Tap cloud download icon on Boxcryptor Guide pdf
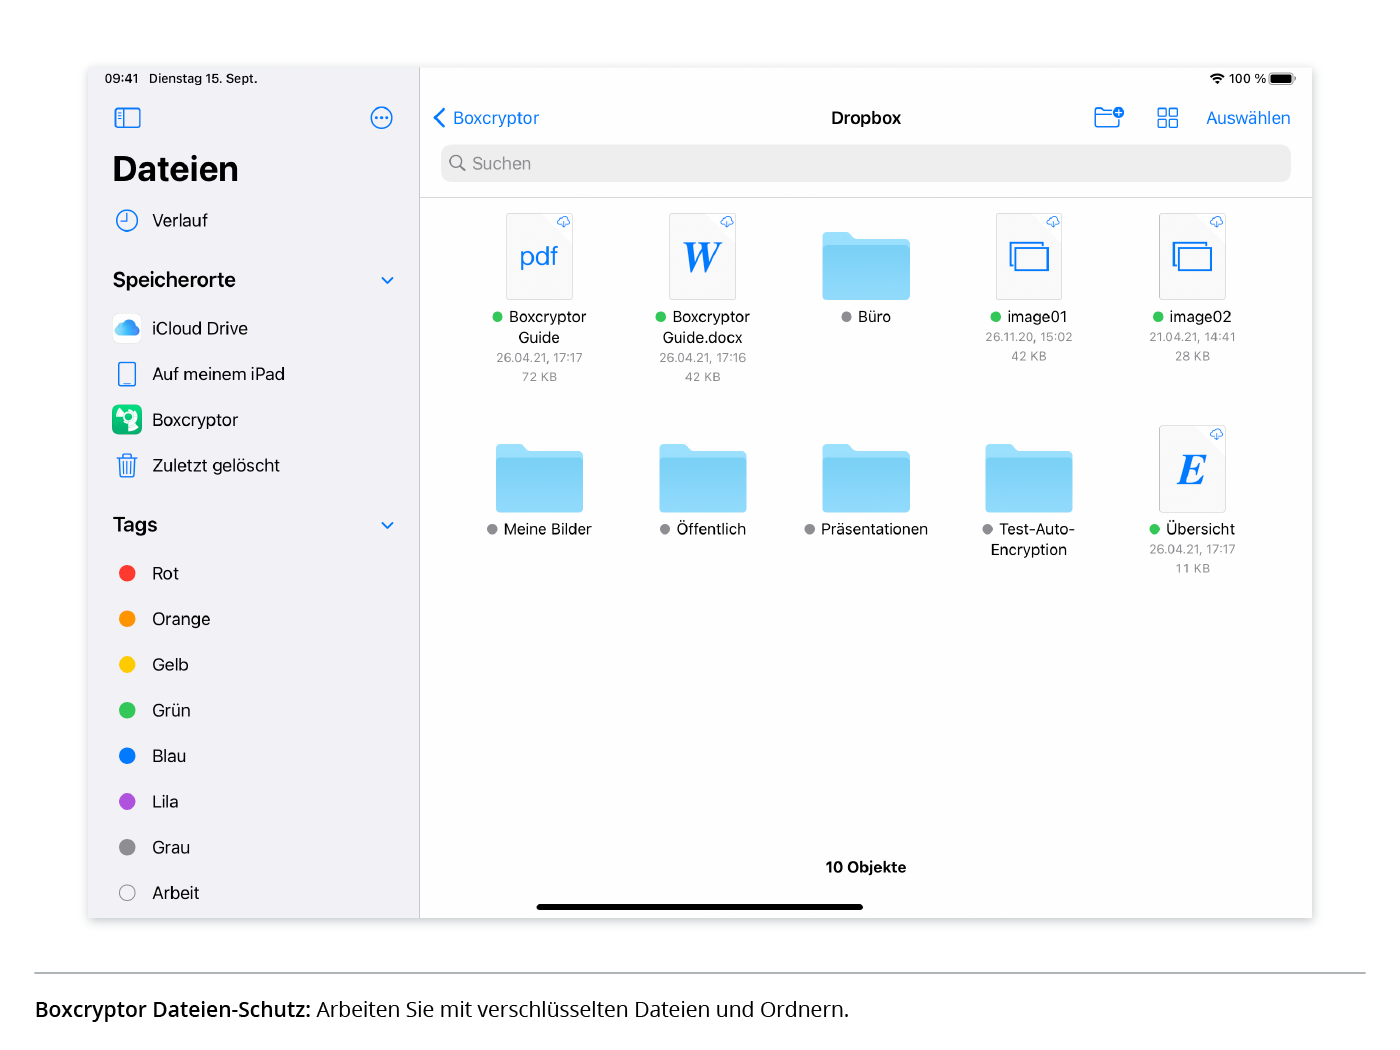Viewport: 1400px width, 1050px height. point(564,222)
